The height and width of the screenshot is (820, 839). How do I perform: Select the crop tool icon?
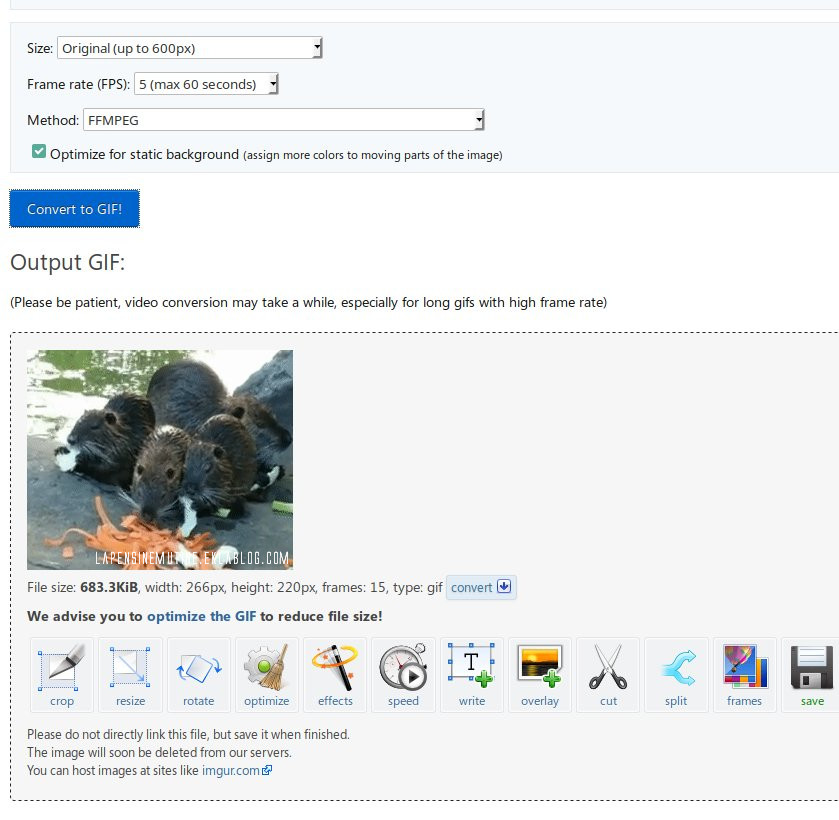(x=62, y=674)
